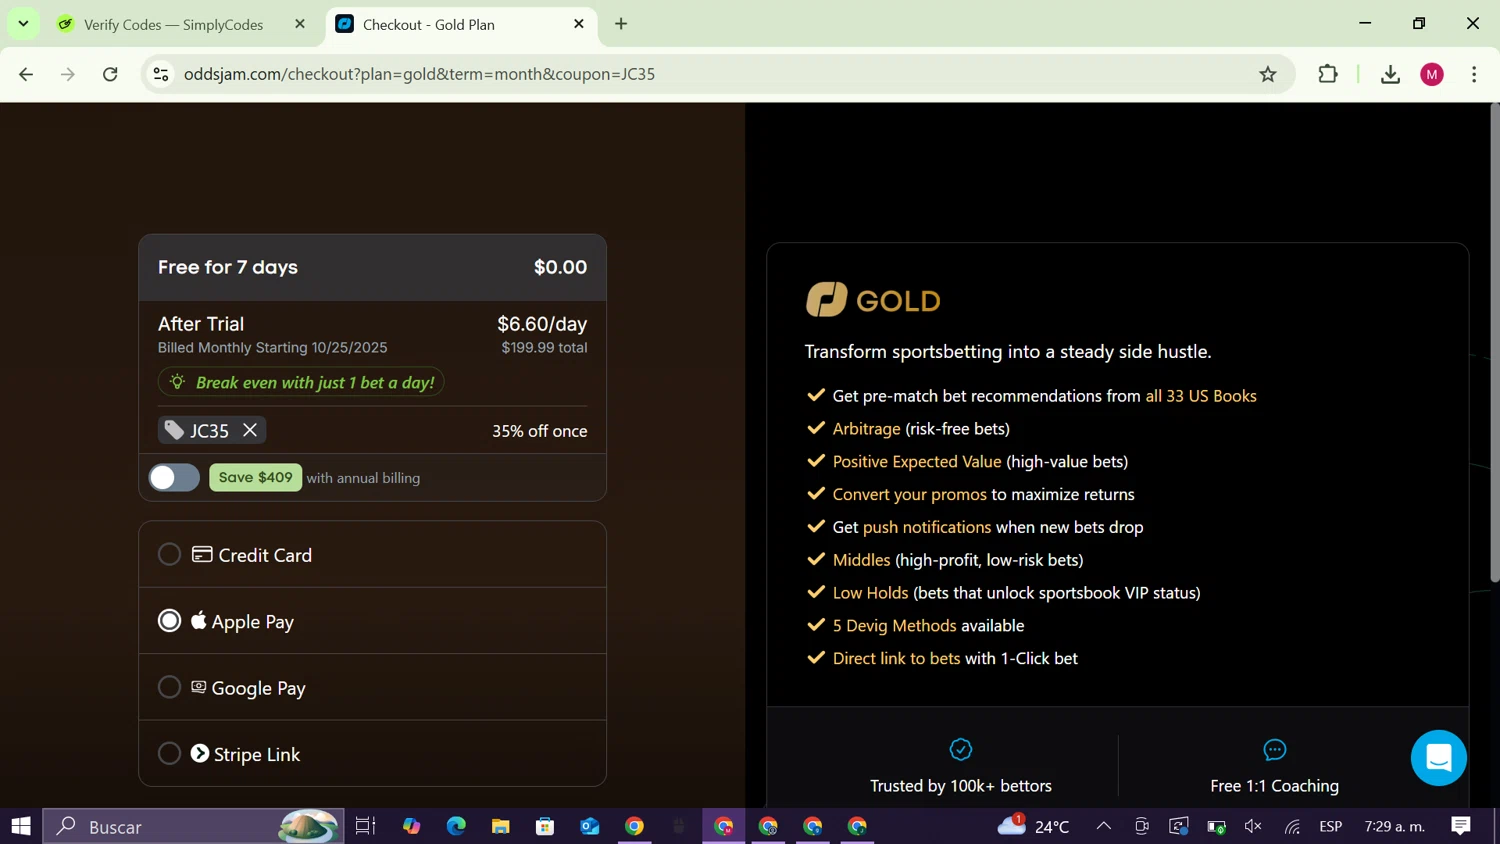Click Positive Expected Value highlighted text
The width and height of the screenshot is (1500, 844).
click(x=917, y=461)
